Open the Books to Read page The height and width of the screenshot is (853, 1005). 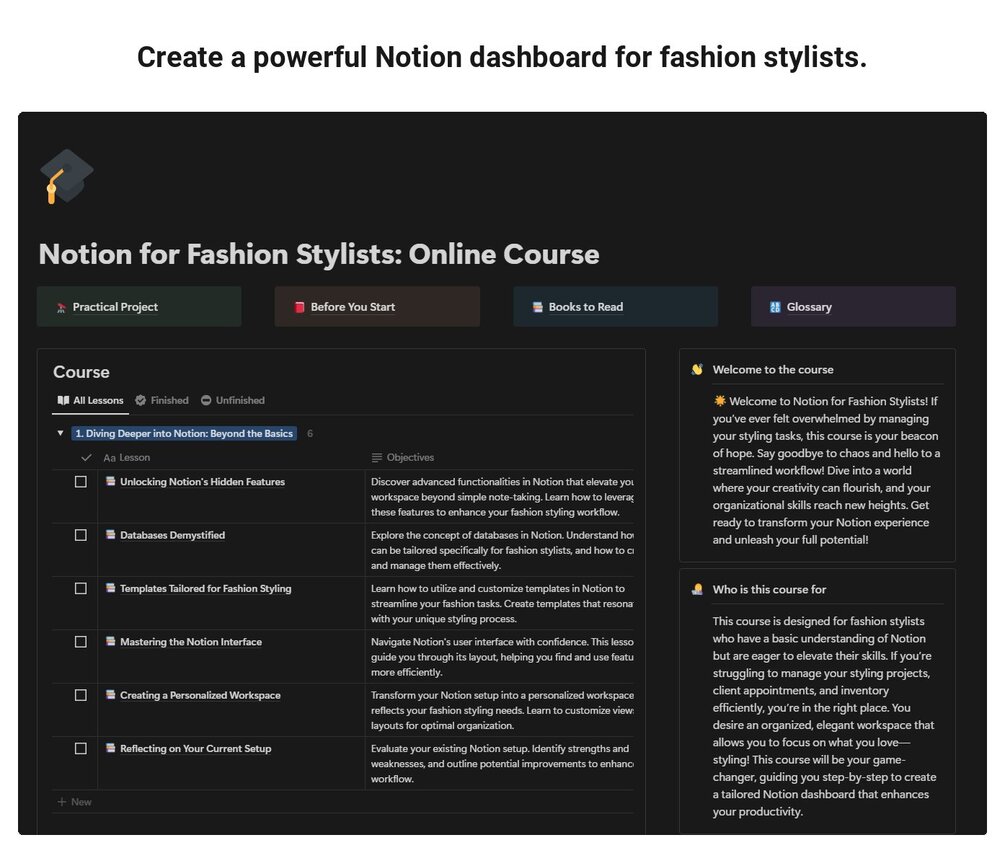pyautogui.click(x=615, y=307)
